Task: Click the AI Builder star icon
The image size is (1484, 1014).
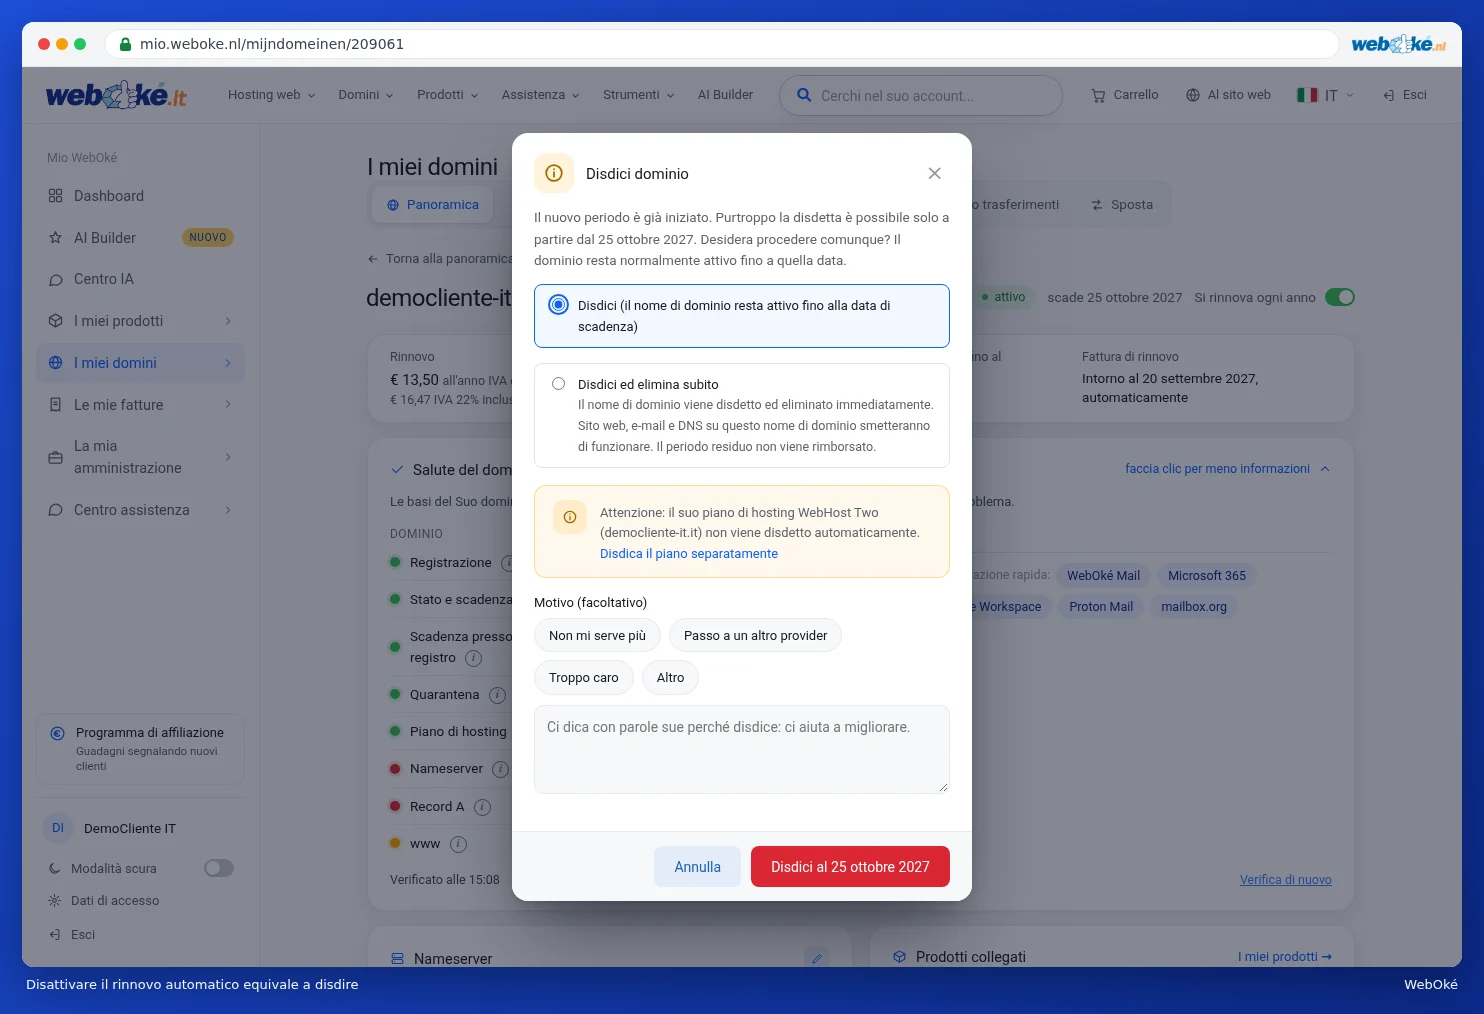Action: (x=55, y=238)
